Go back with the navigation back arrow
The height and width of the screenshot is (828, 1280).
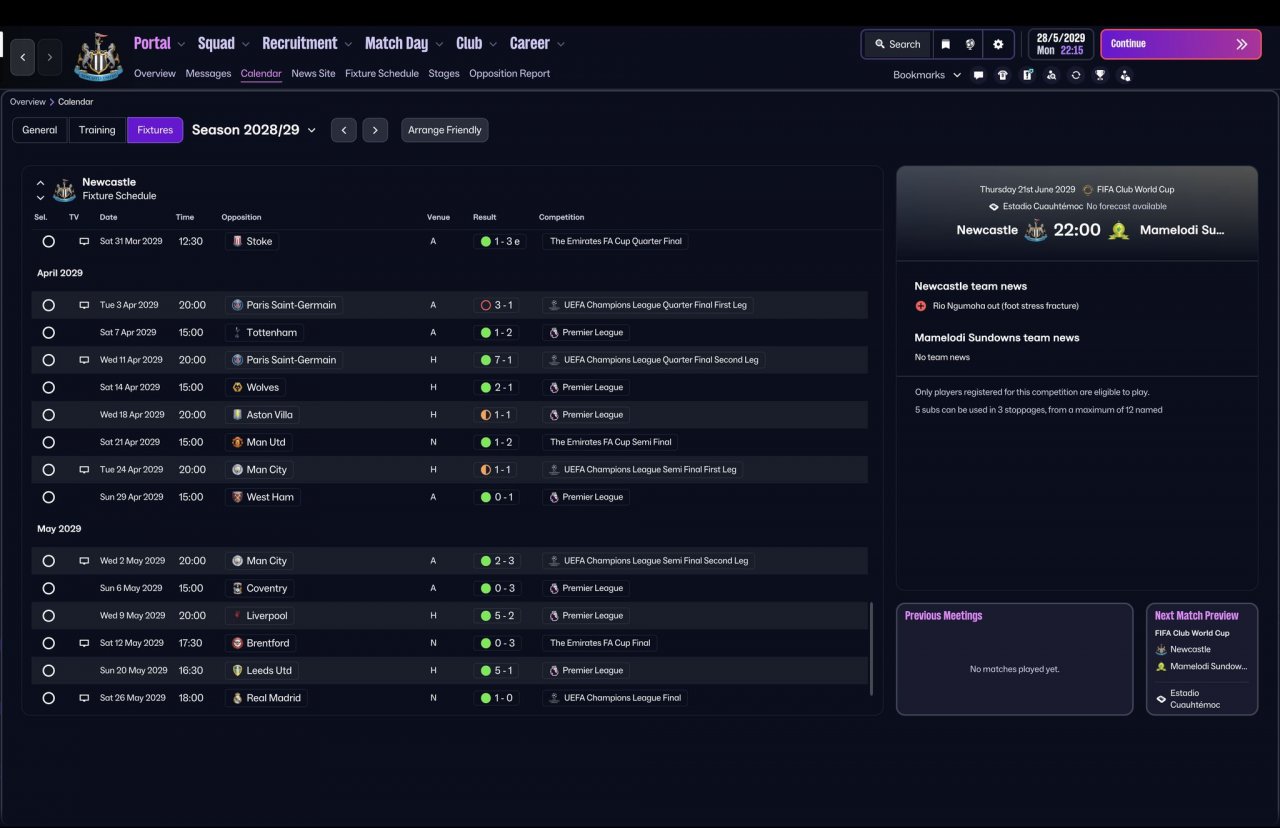(23, 57)
